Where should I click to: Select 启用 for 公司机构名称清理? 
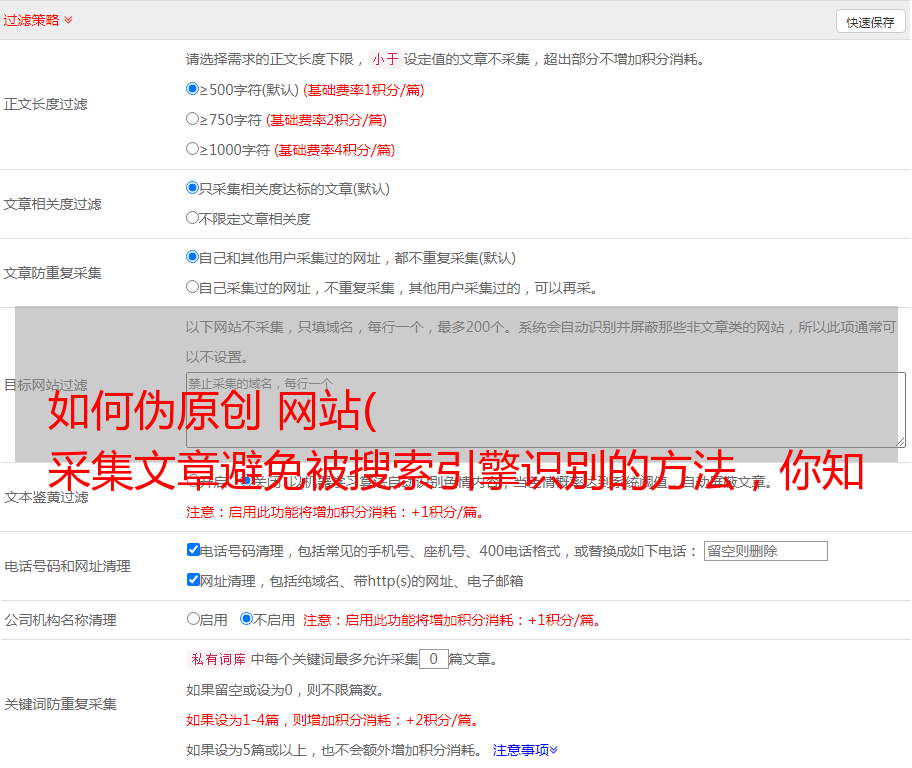tap(193, 619)
